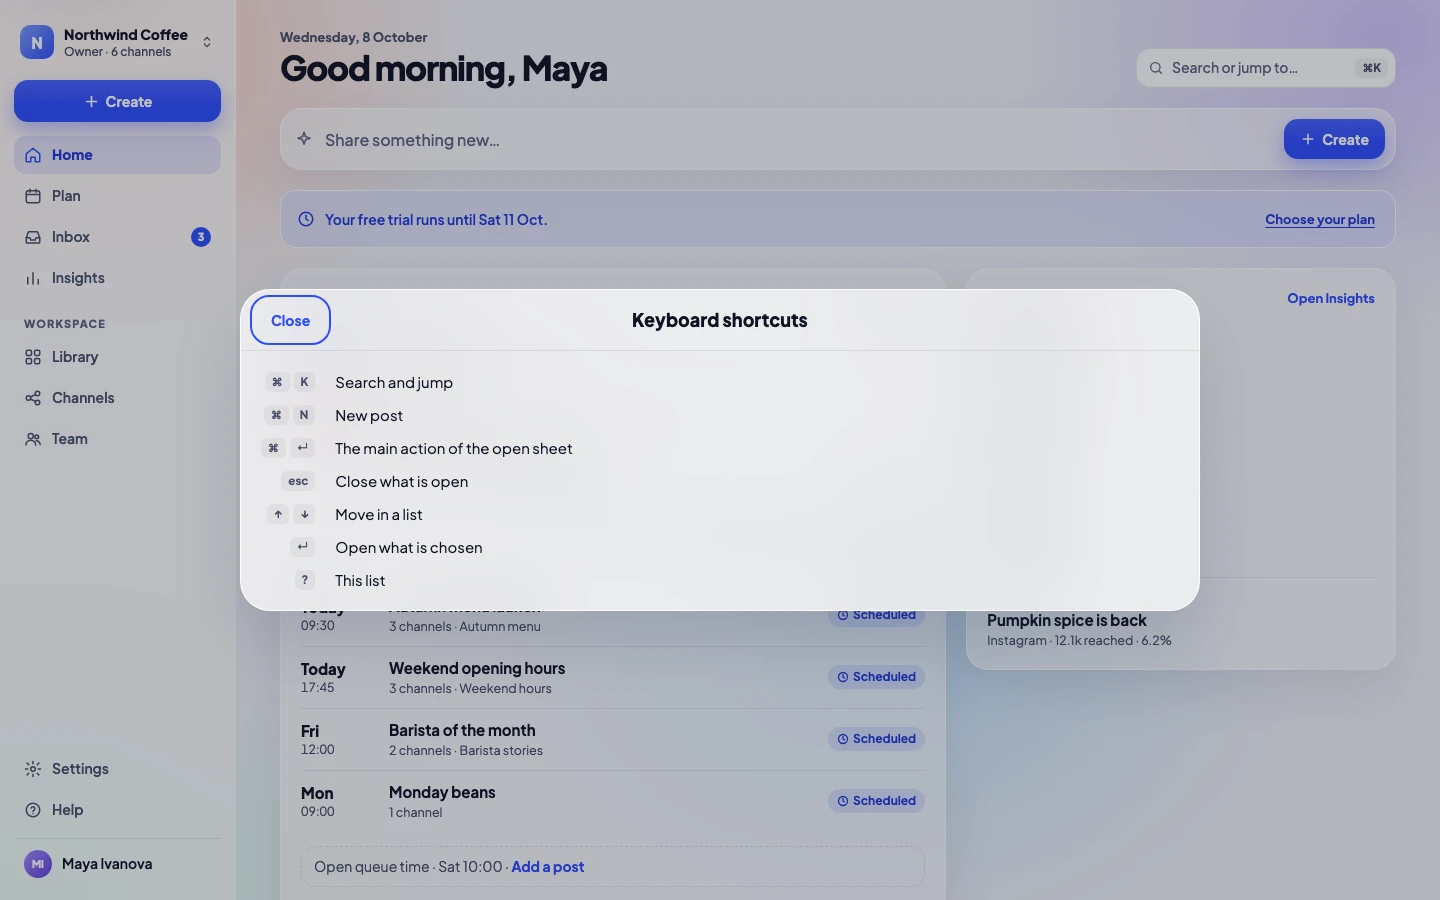The width and height of the screenshot is (1440, 900).
Task: Click the Search or jump to field
Action: pos(1265,68)
